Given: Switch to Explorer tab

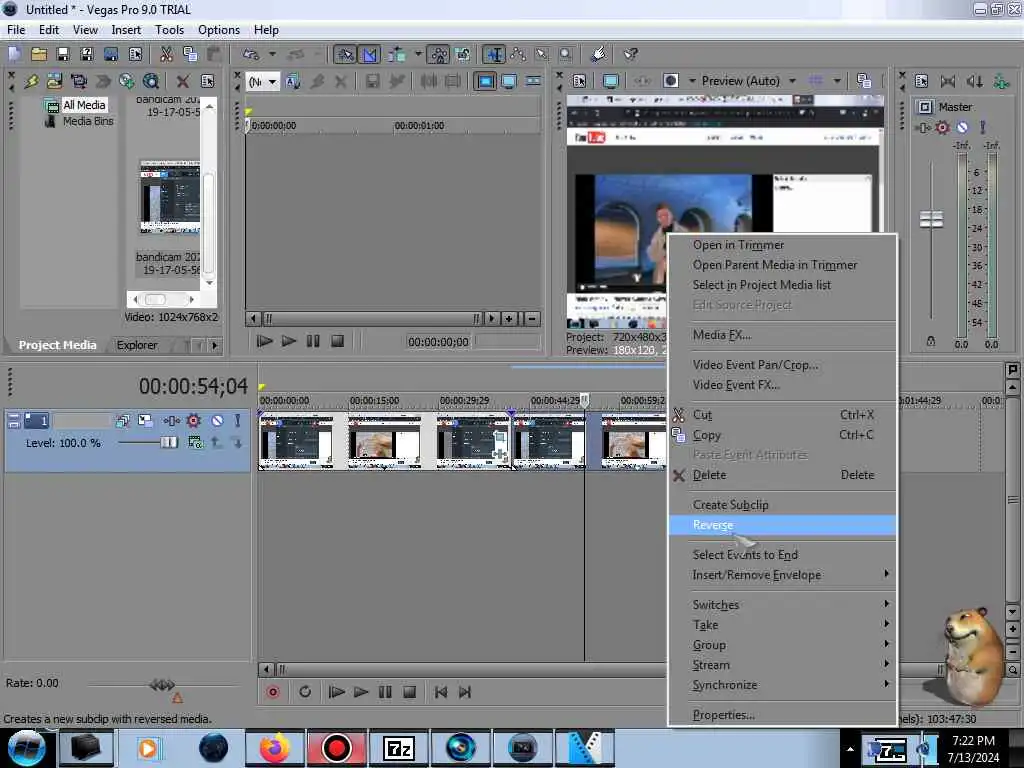Looking at the screenshot, I should tap(136, 345).
